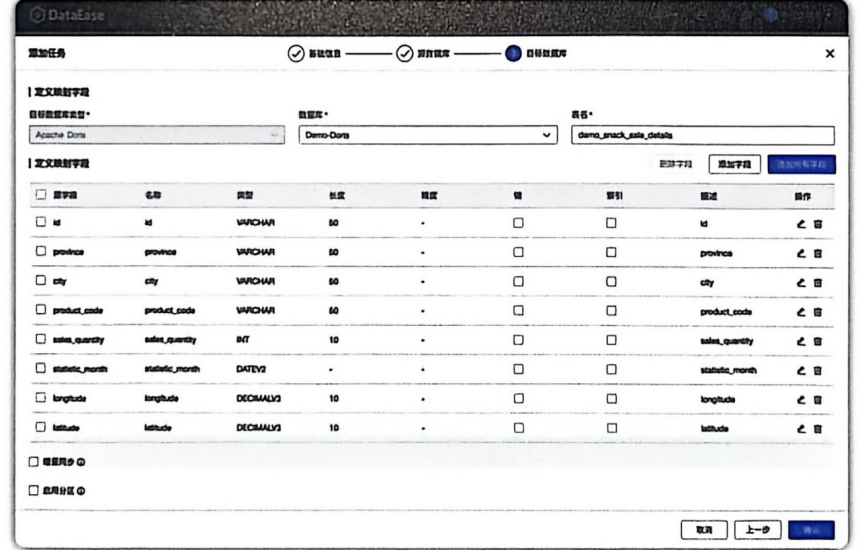Delete the id field row
Screen dimensions: 860x550
coord(818,224)
